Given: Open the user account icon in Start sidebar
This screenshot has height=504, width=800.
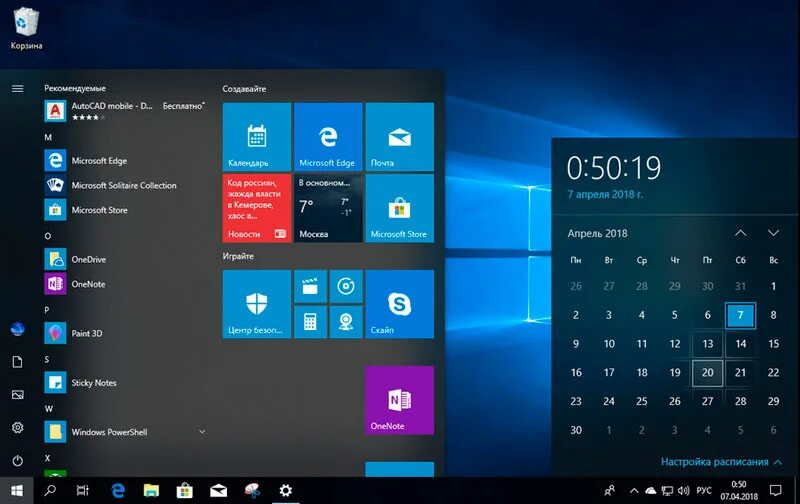Looking at the screenshot, I should [x=17, y=329].
